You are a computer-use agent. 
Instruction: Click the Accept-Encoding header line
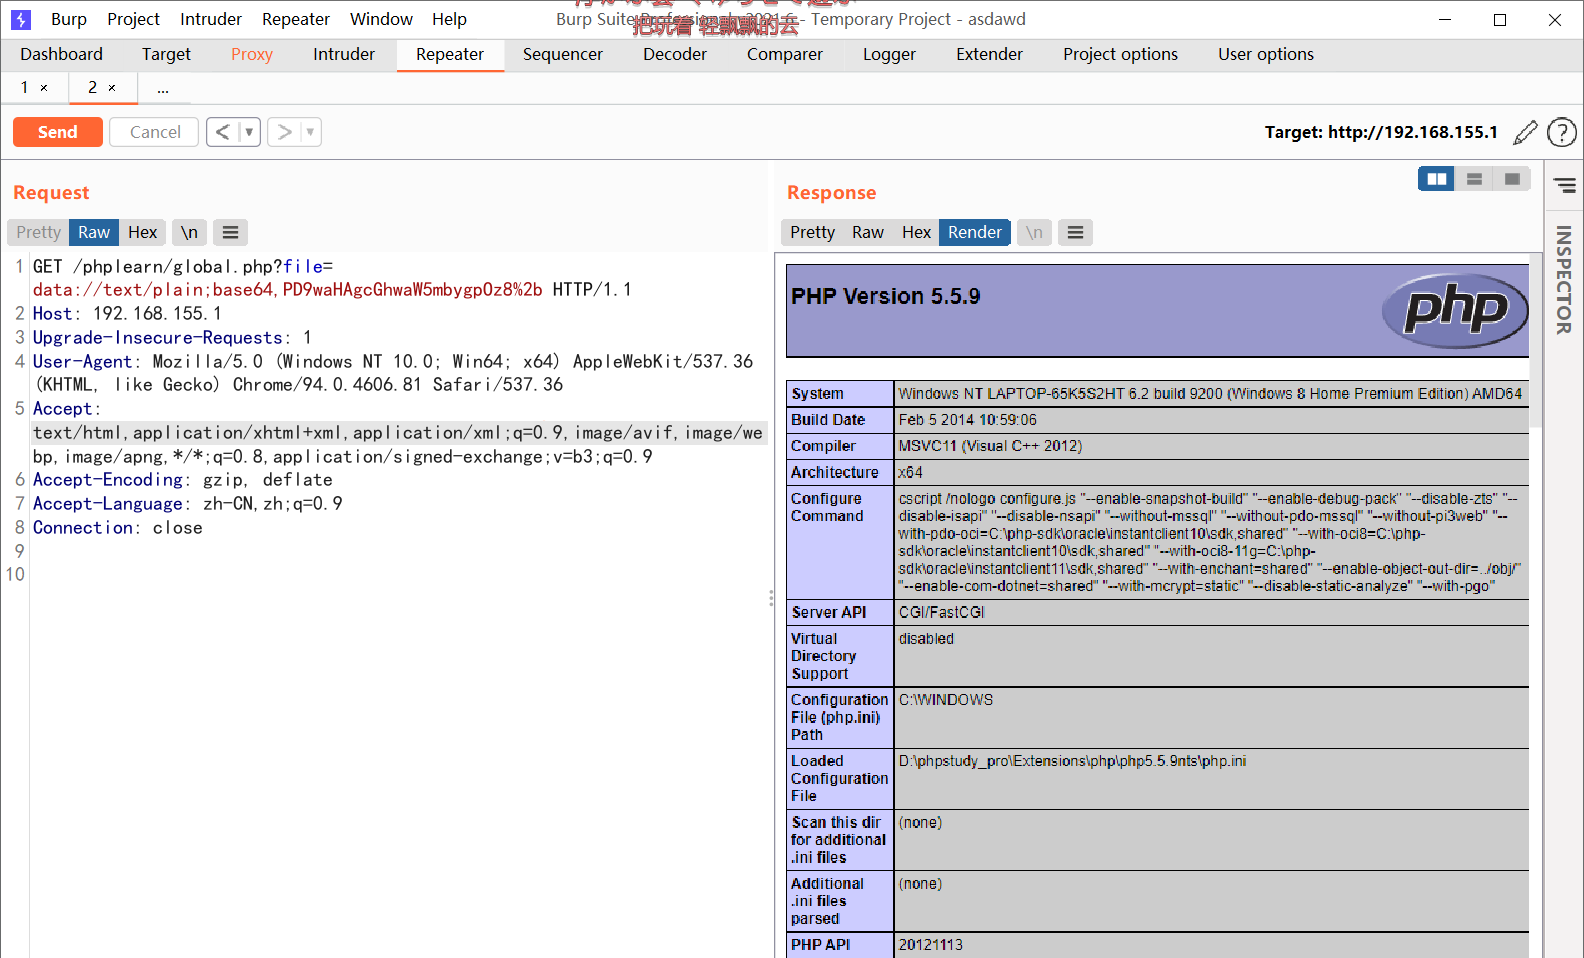coord(183,480)
